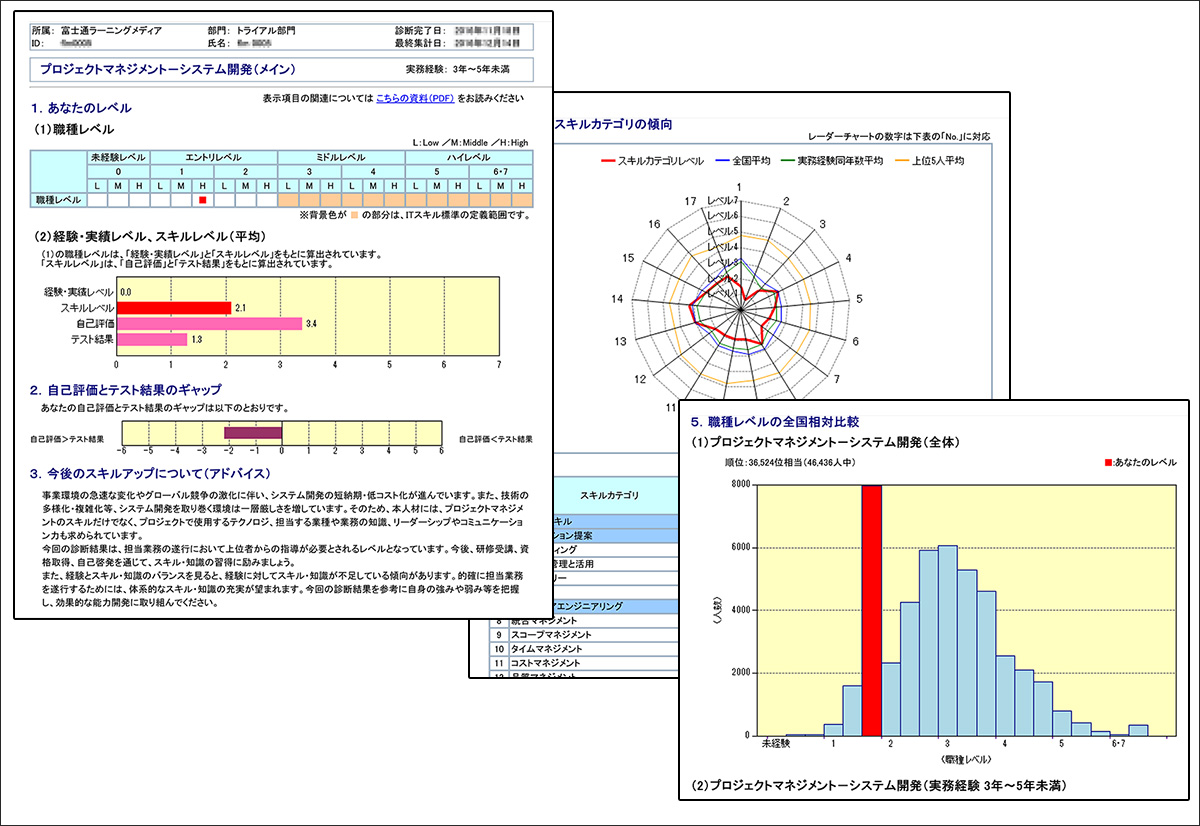
Task: Click the (1)職種レベル subheading
Action: point(76,129)
